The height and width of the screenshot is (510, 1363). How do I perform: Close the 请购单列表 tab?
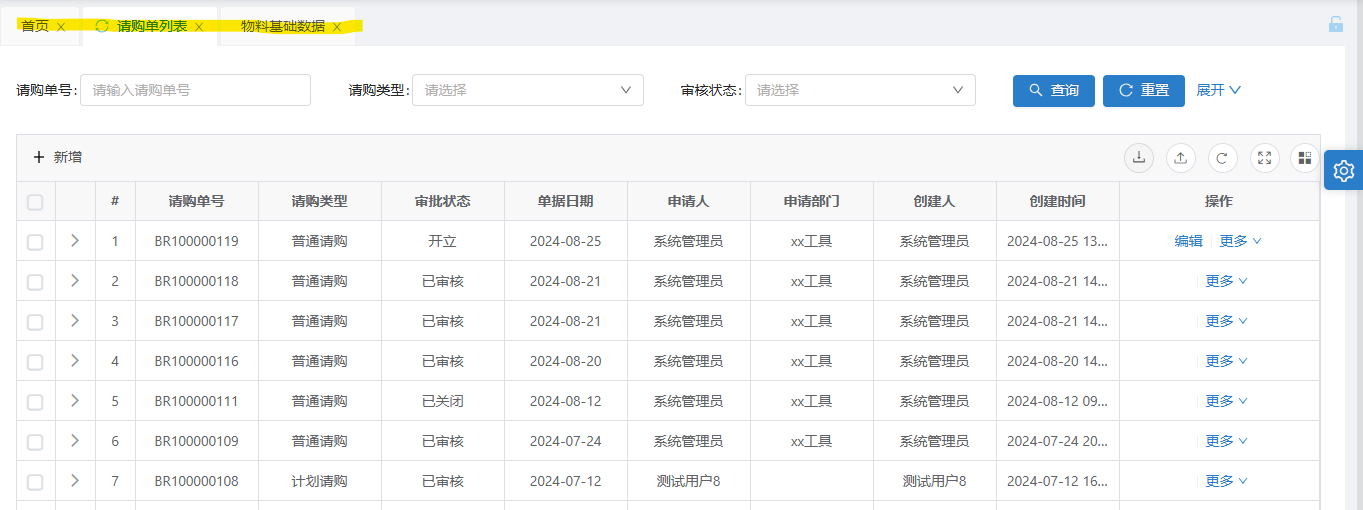click(x=199, y=27)
